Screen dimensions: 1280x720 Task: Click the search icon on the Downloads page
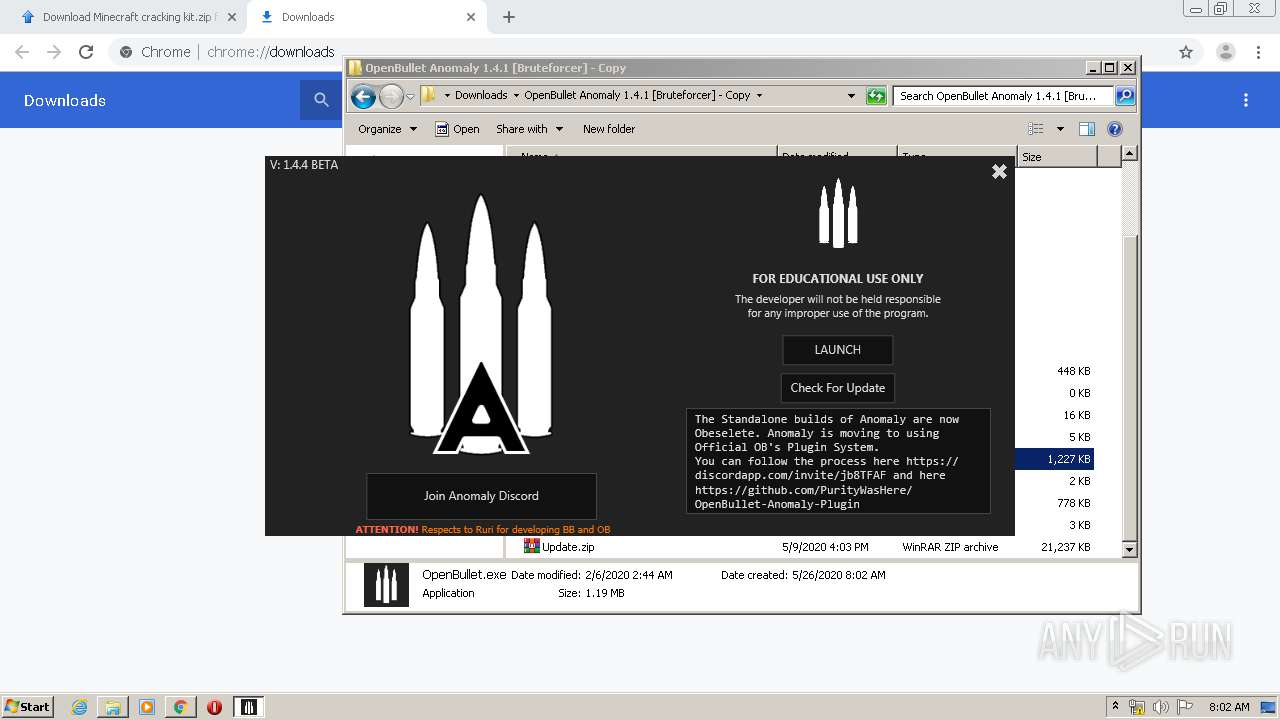[321, 100]
